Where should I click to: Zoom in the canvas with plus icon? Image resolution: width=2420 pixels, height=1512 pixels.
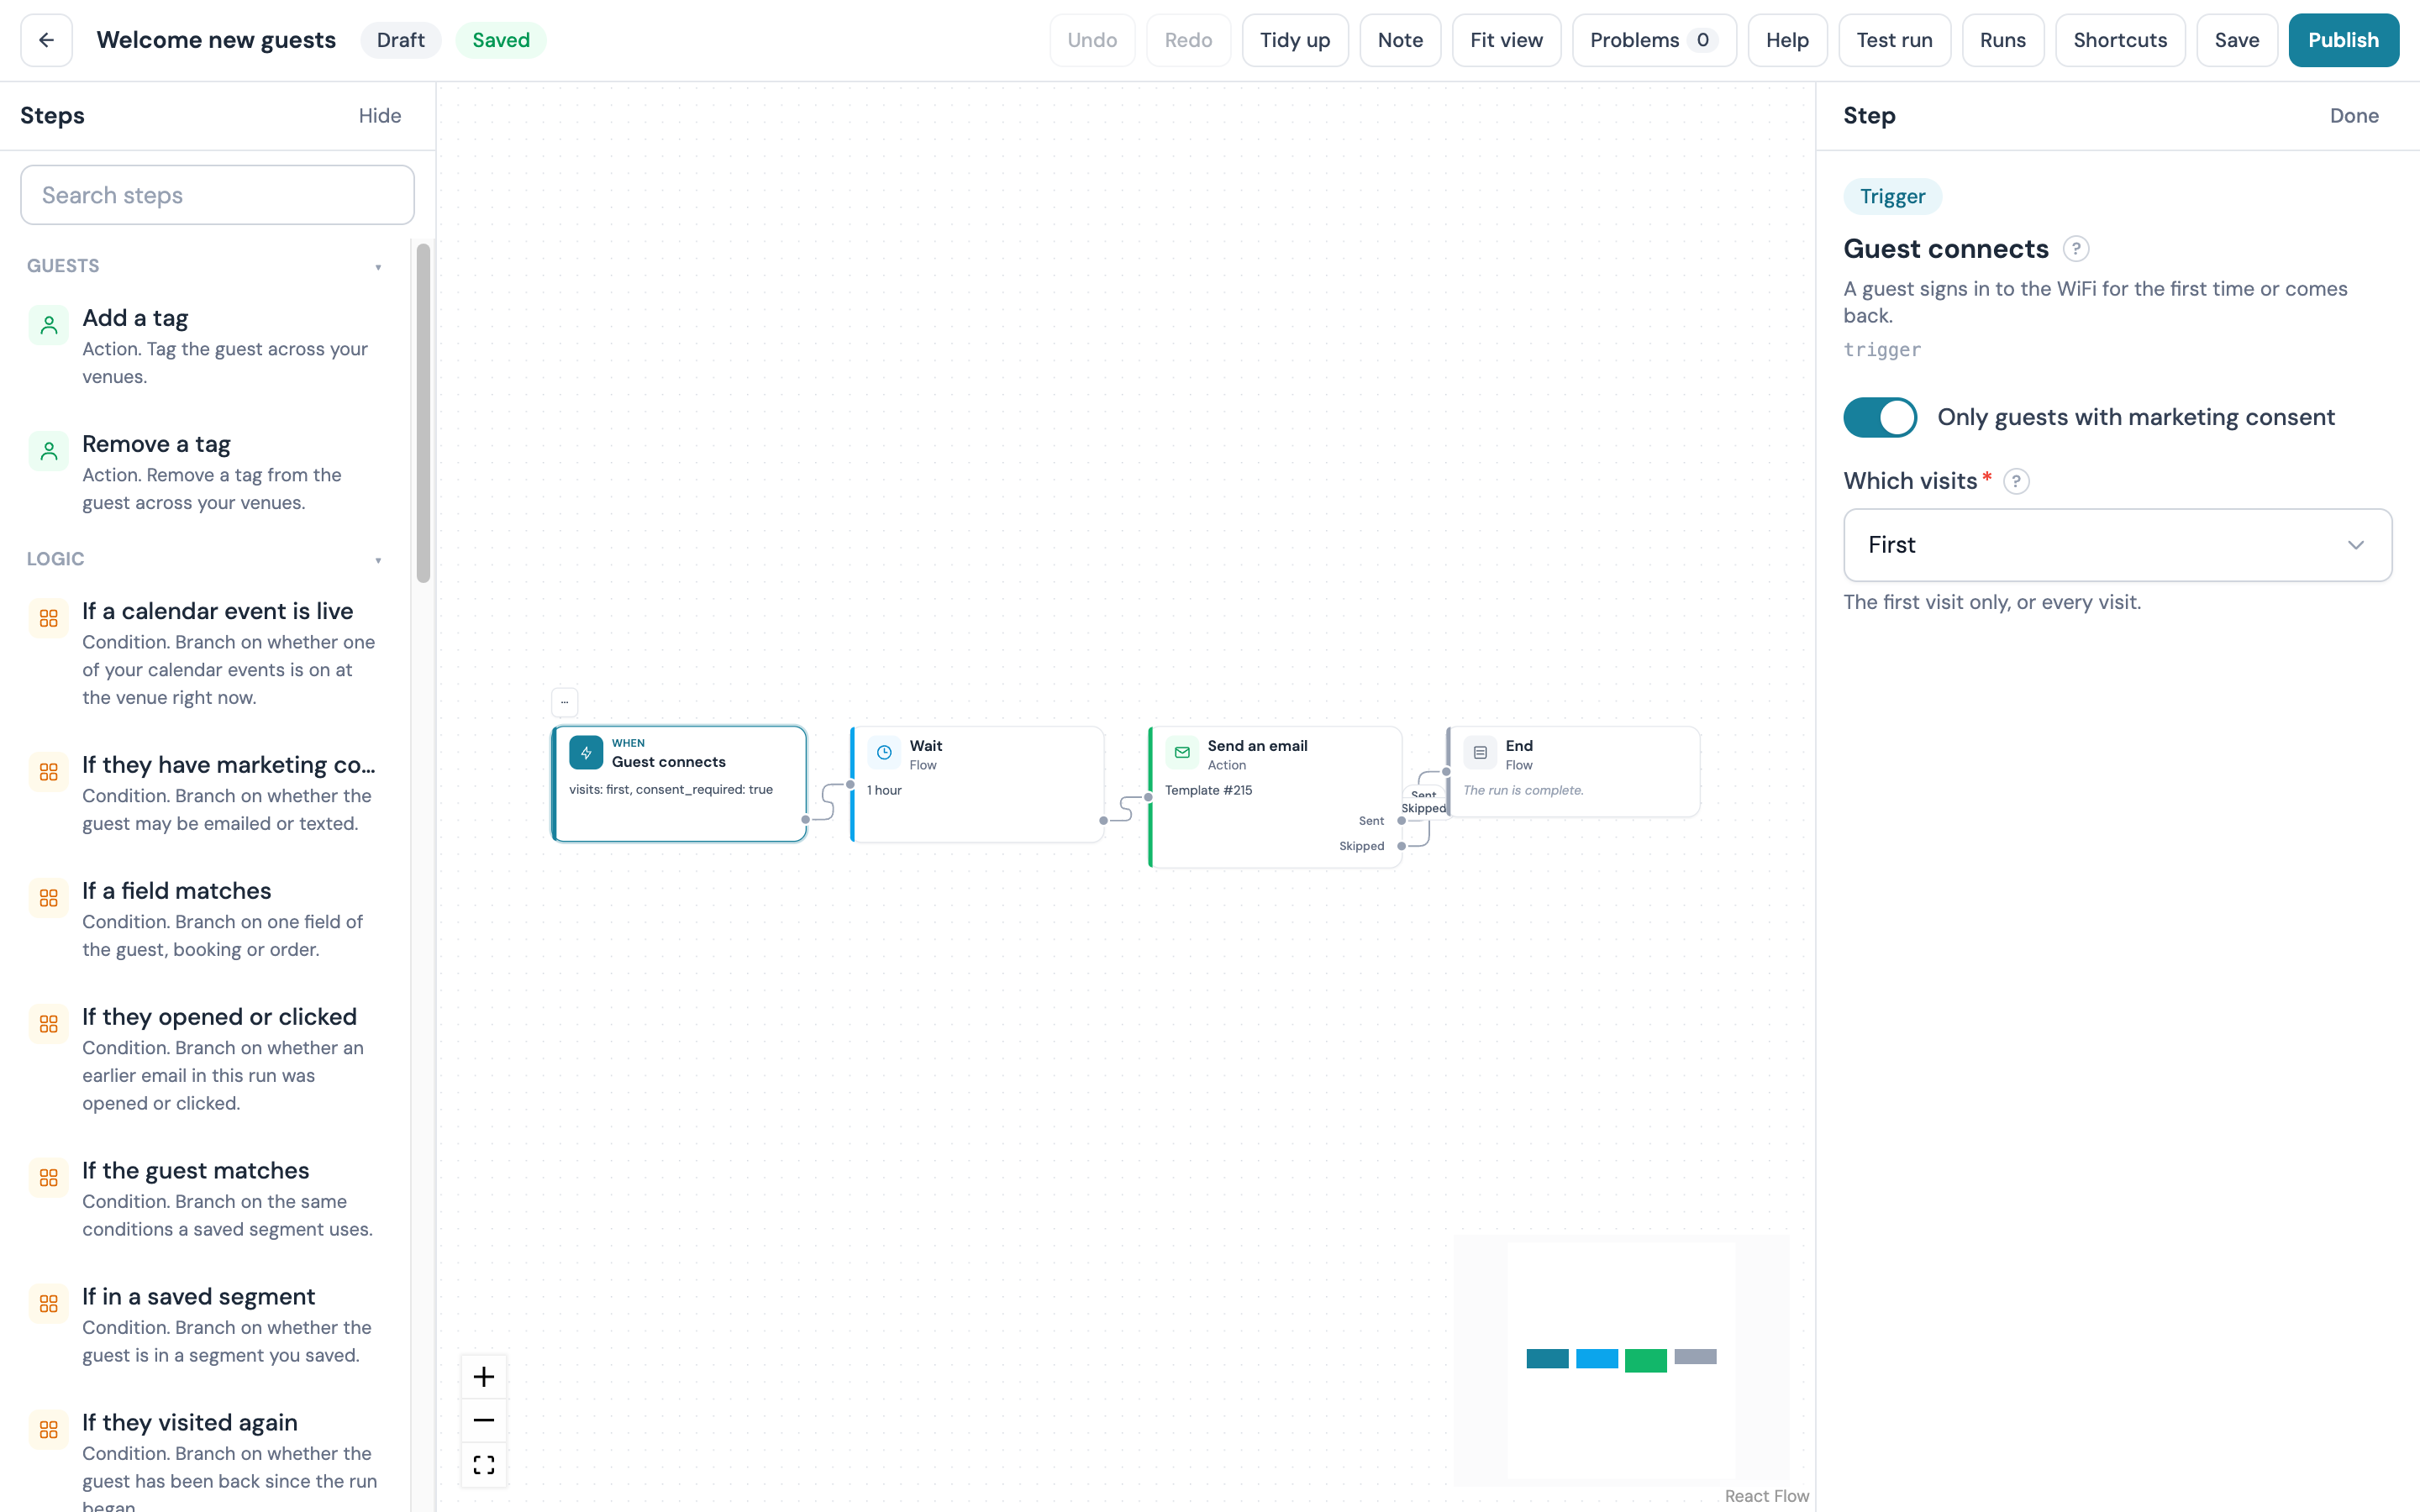[484, 1377]
